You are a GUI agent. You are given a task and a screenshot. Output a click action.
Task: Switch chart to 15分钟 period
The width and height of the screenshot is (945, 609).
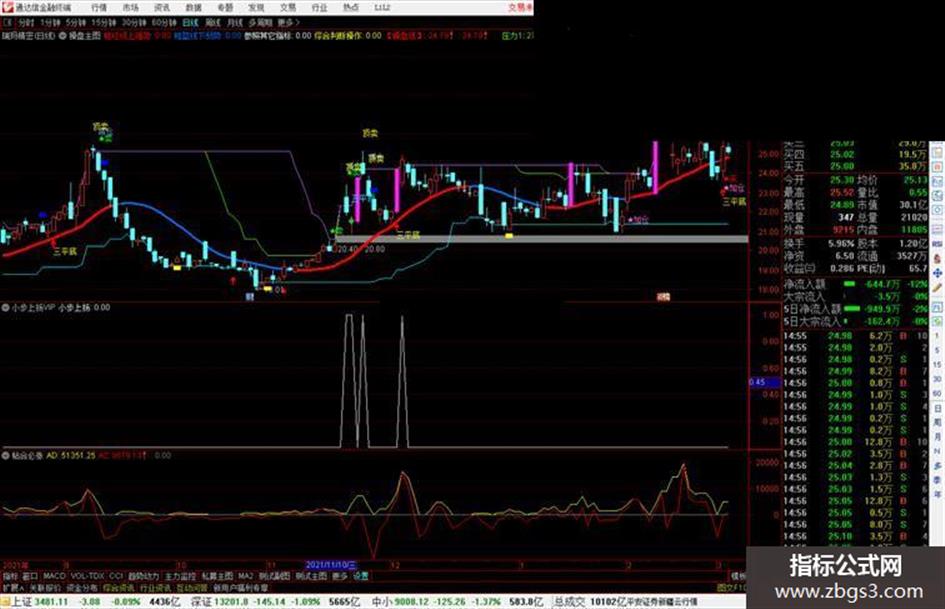coord(103,22)
